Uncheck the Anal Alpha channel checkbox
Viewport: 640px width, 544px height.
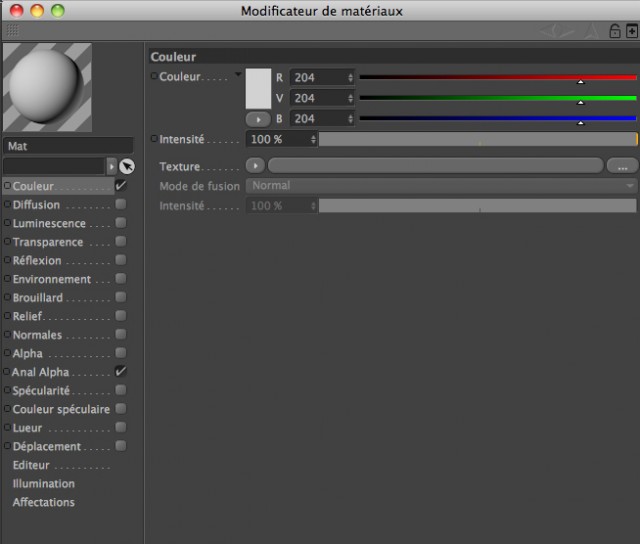pos(120,371)
